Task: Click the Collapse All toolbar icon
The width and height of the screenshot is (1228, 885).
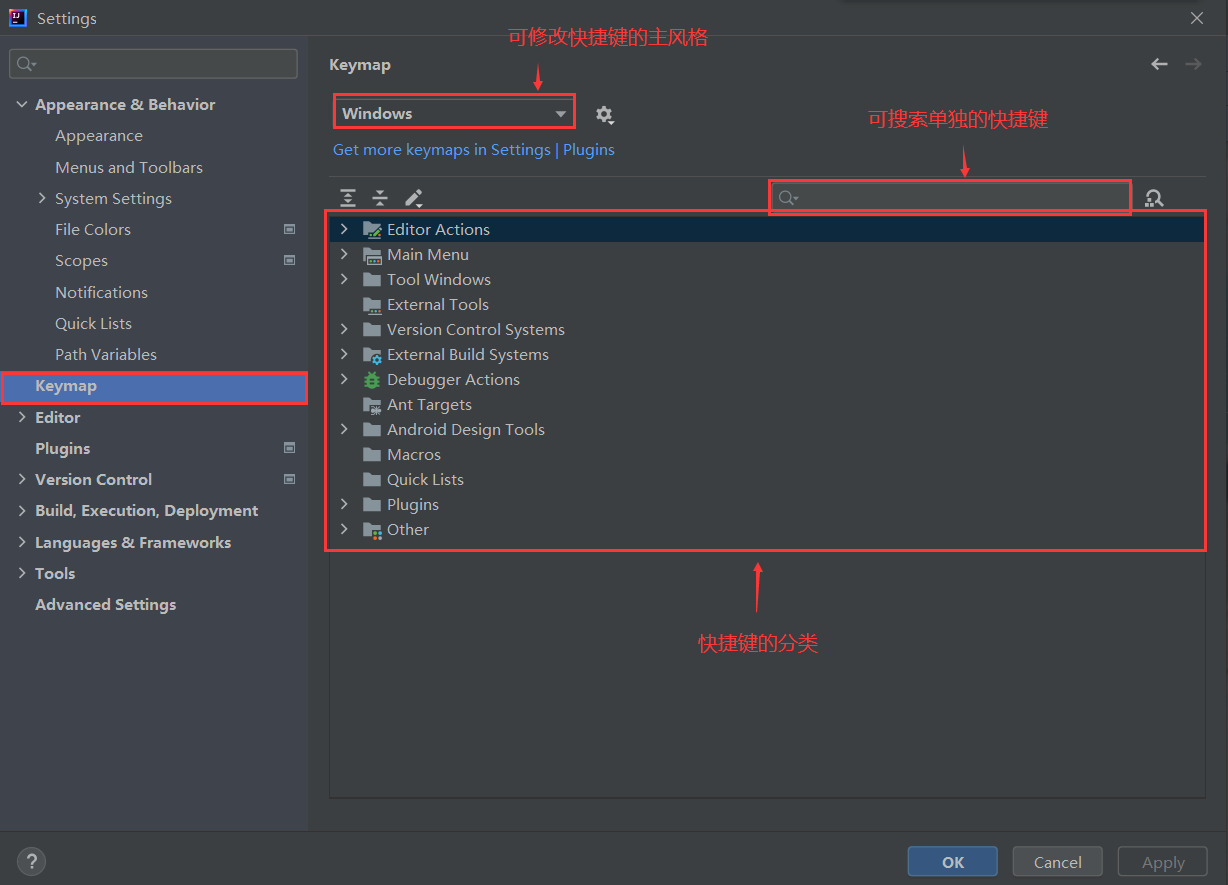Action: pyautogui.click(x=380, y=198)
